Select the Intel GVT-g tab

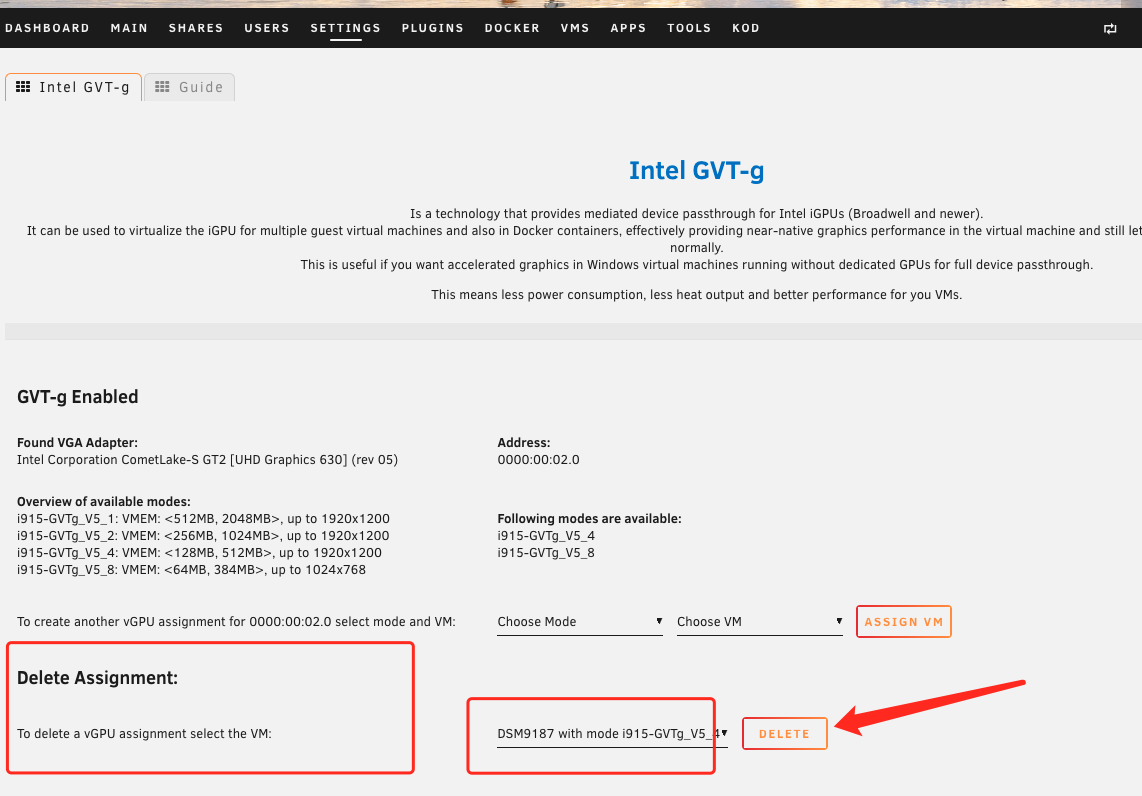click(74, 87)
